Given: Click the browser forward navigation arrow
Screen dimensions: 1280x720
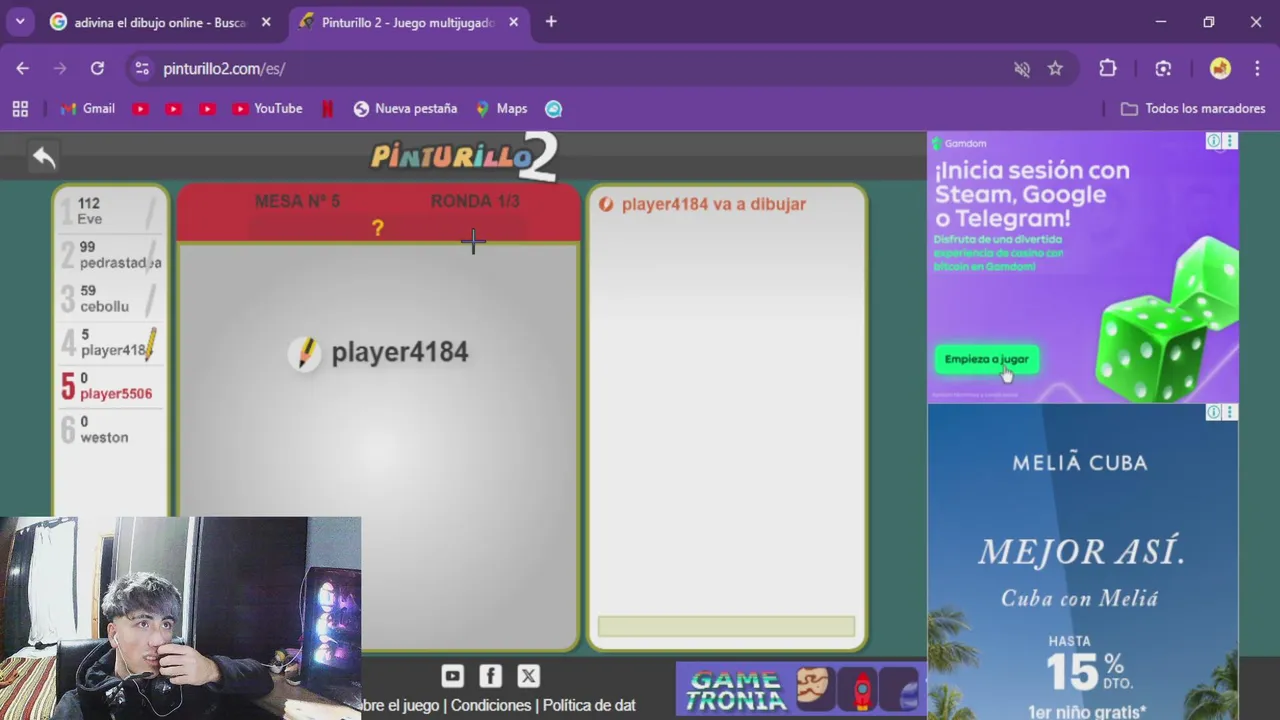Looking at the screenshot, I should (59, 68).
